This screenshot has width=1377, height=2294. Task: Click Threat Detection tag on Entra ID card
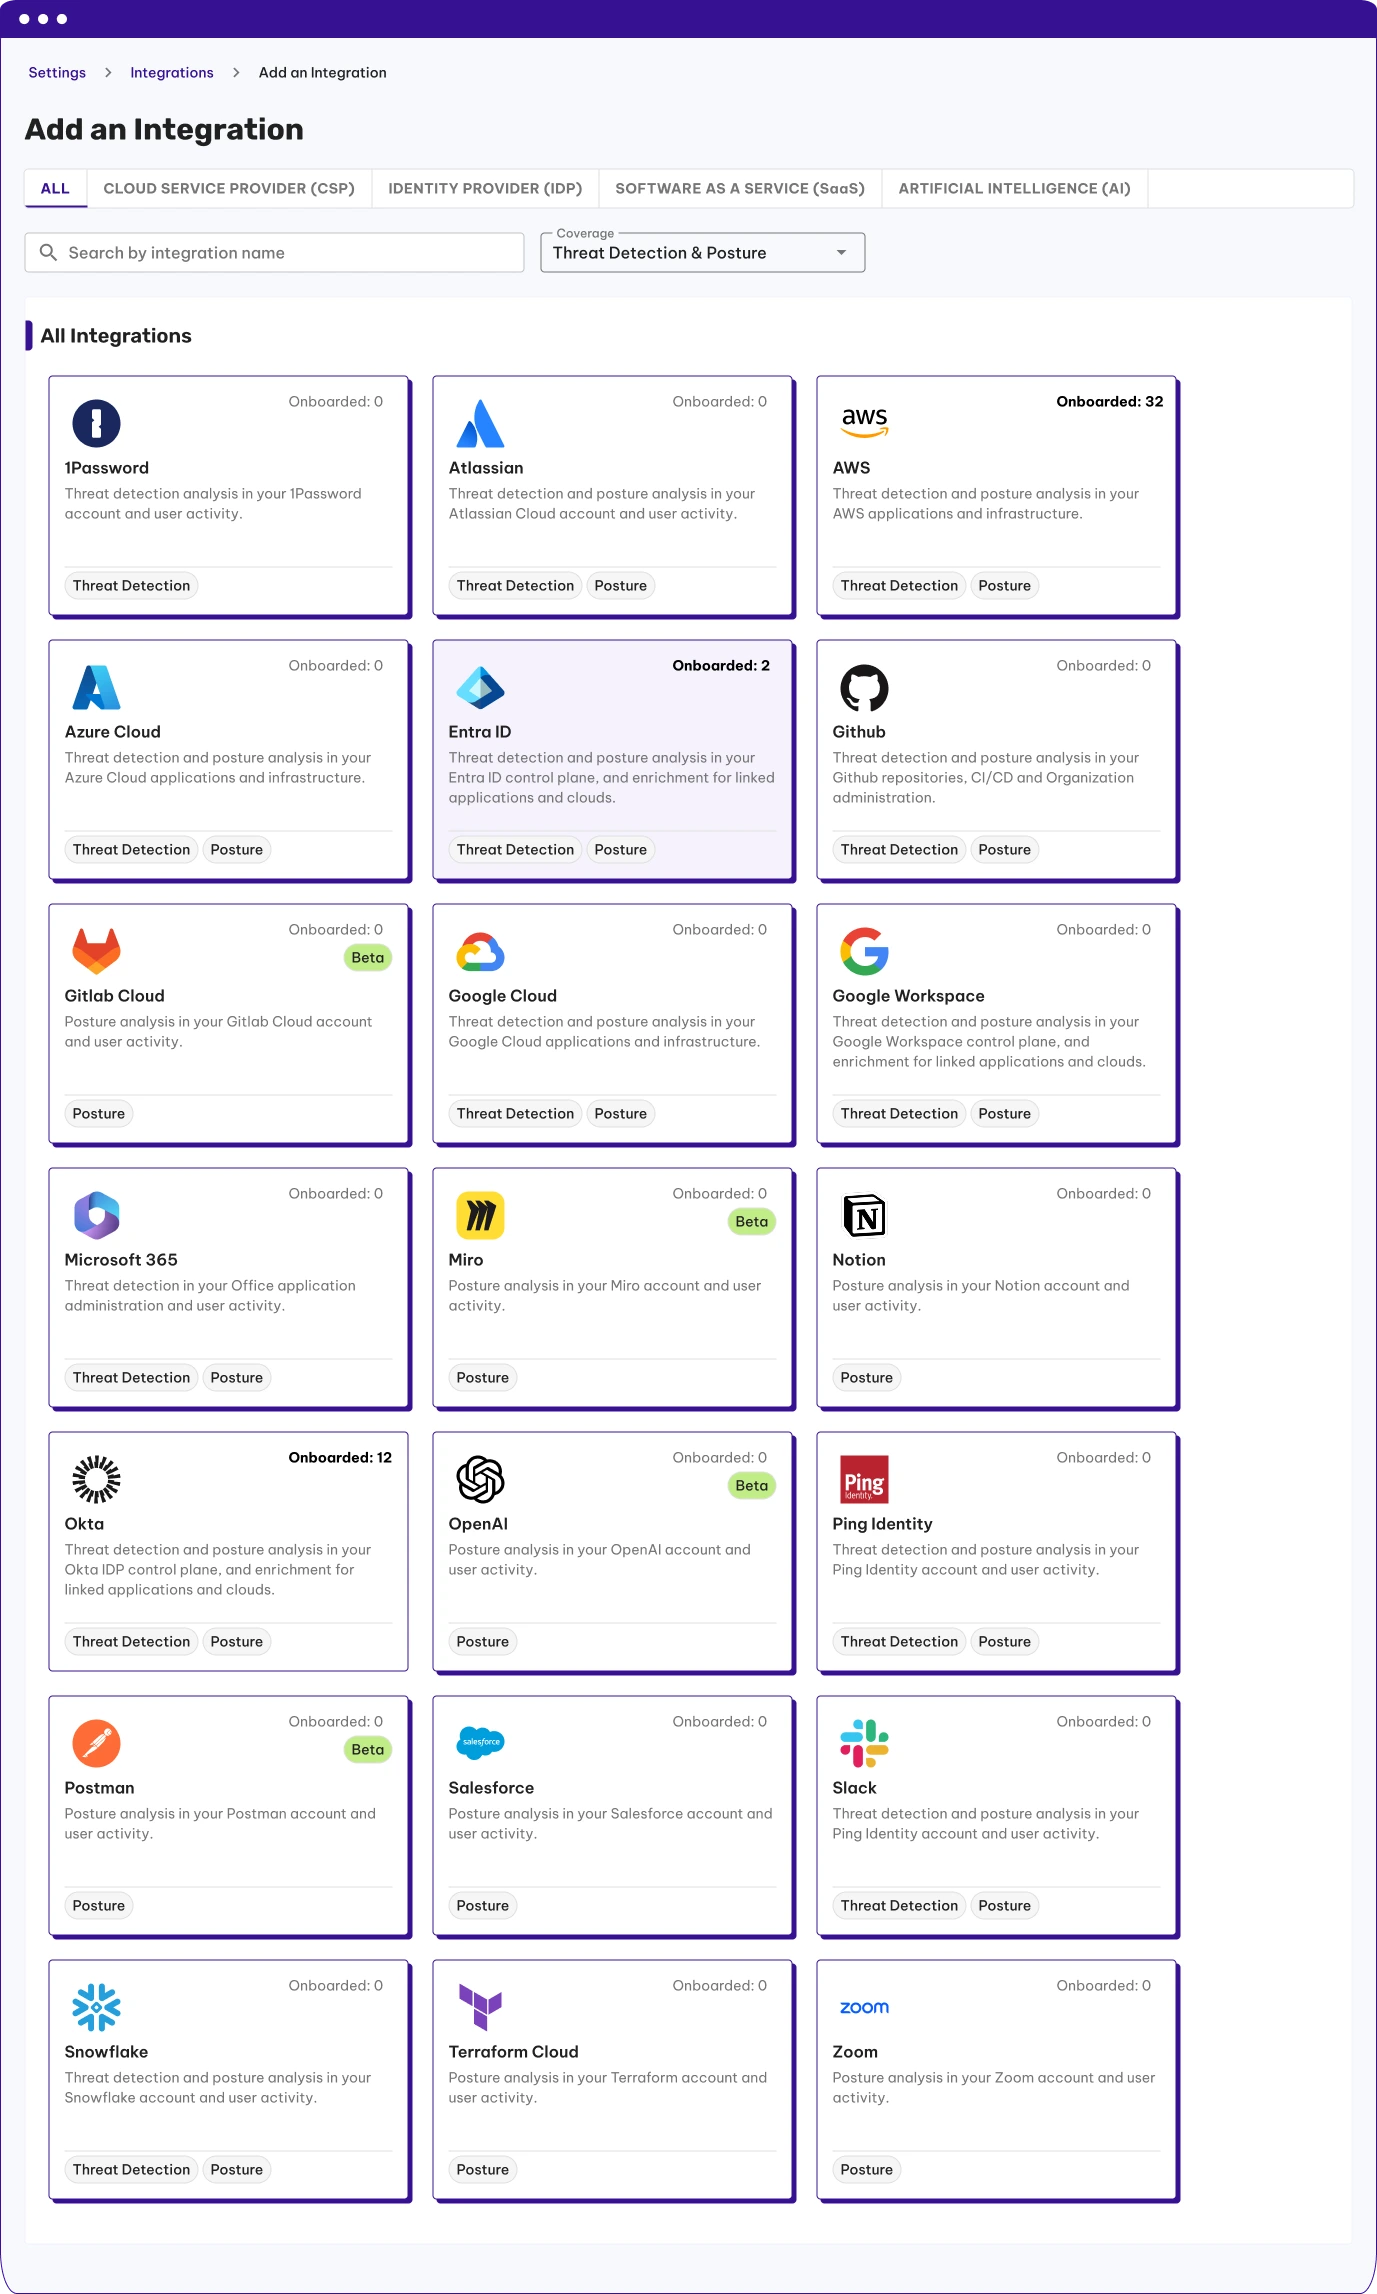[515, 849]
